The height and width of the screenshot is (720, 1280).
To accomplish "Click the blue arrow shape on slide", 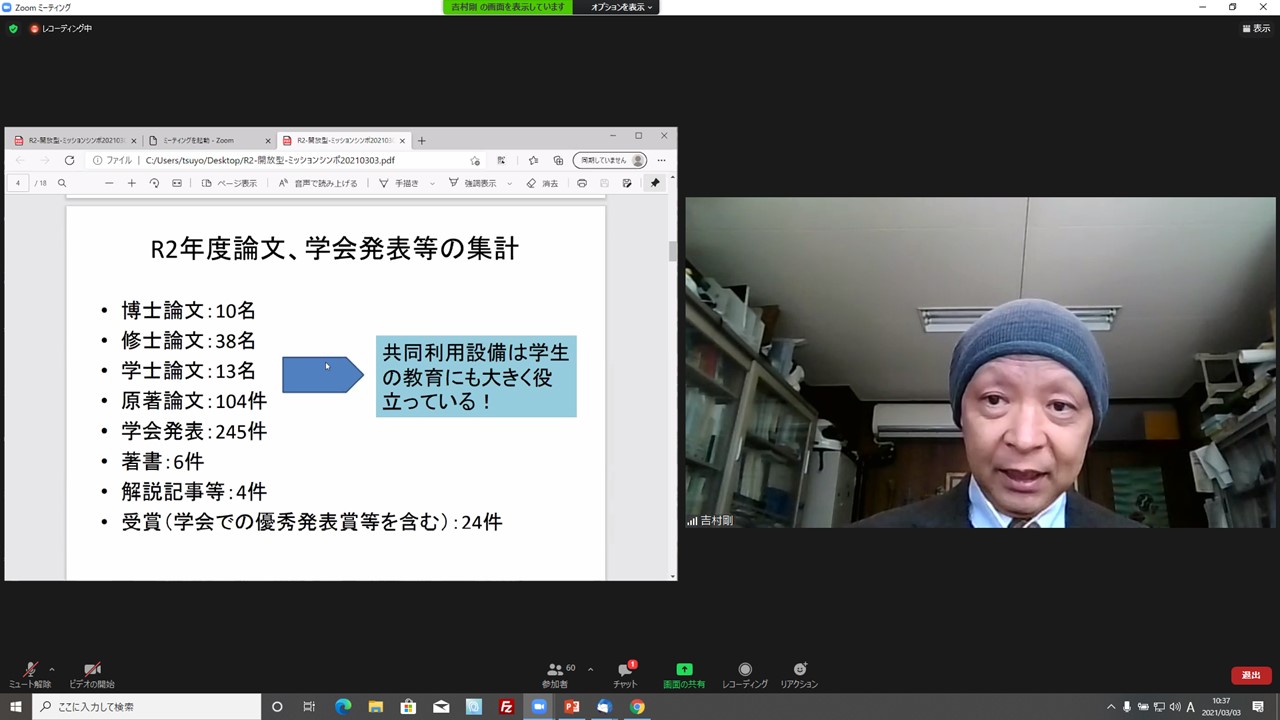I will [x=323, y=375].
